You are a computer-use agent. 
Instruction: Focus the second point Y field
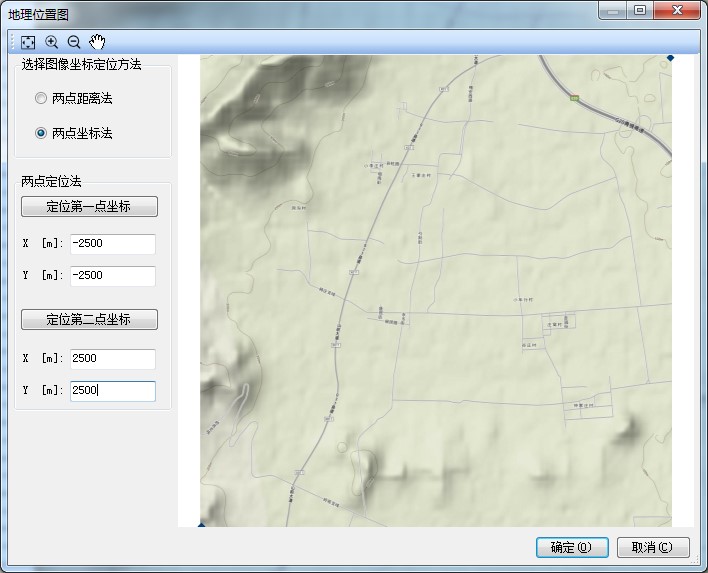pyautogui.click(x=113, y=391)
